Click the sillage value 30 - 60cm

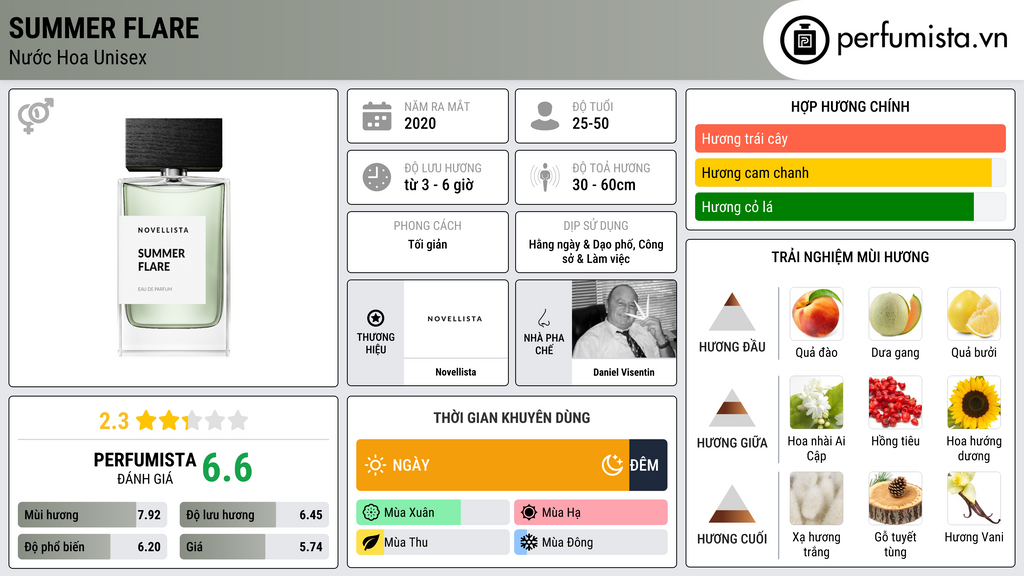click(603, 185)
